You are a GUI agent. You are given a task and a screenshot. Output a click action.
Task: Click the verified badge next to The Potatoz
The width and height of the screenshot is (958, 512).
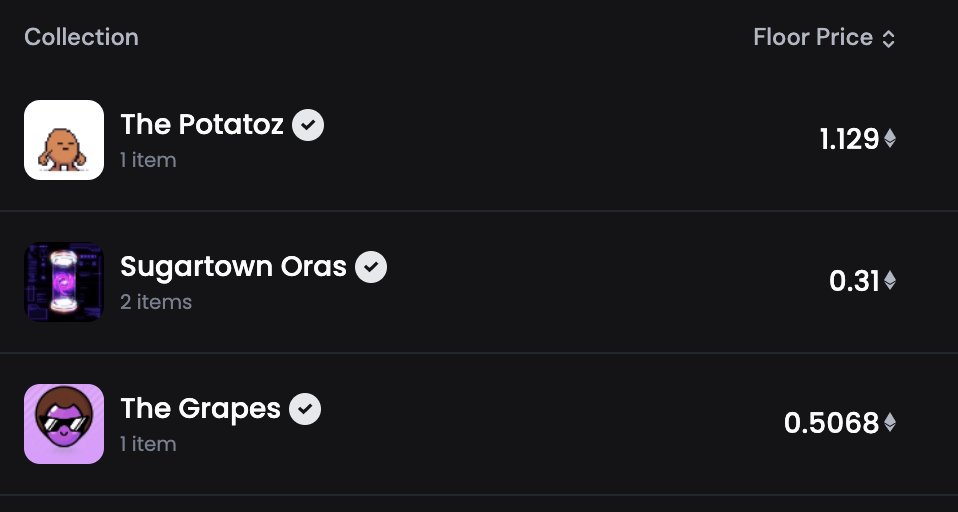(x=308, y=125)
